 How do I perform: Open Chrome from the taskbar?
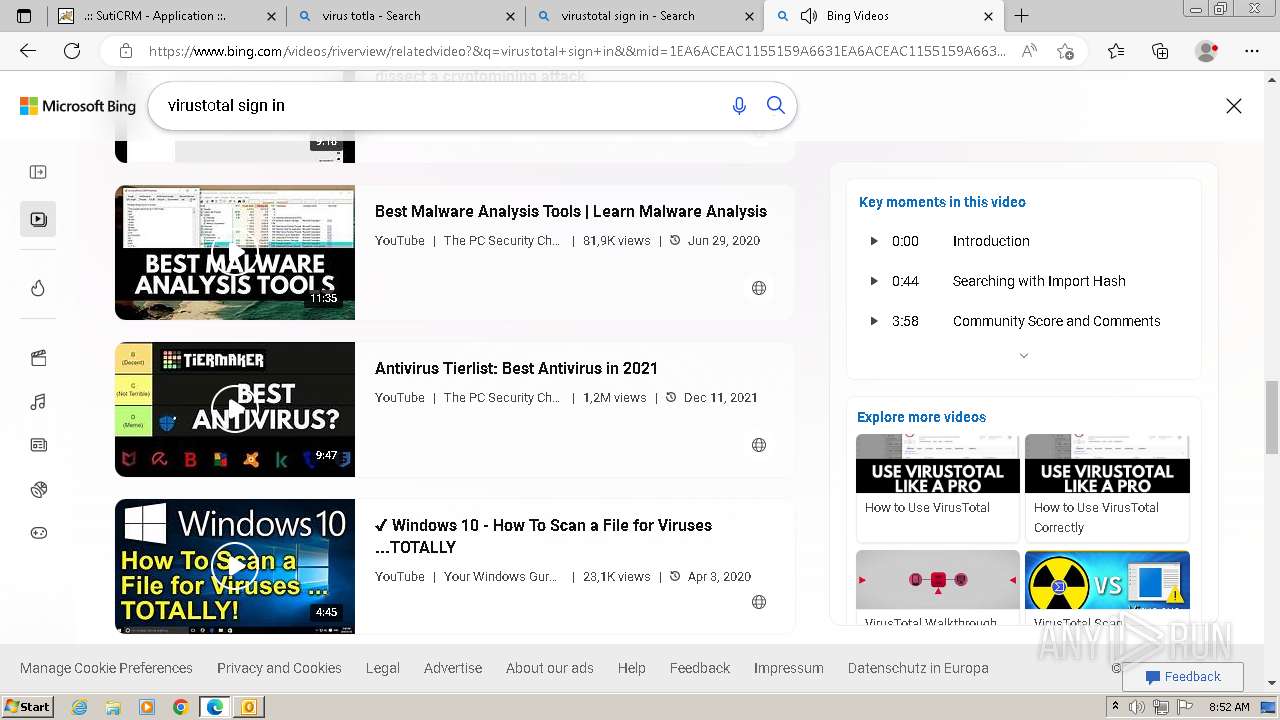click(x=181, y=707)
